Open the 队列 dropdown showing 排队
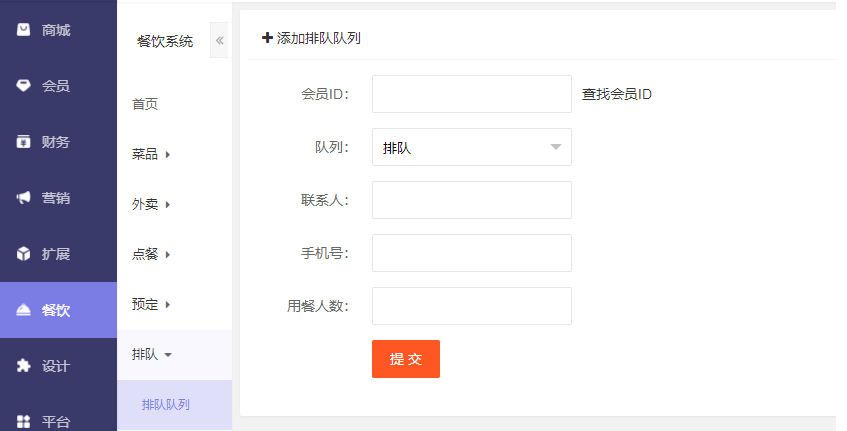 click(x=471, y=147)
